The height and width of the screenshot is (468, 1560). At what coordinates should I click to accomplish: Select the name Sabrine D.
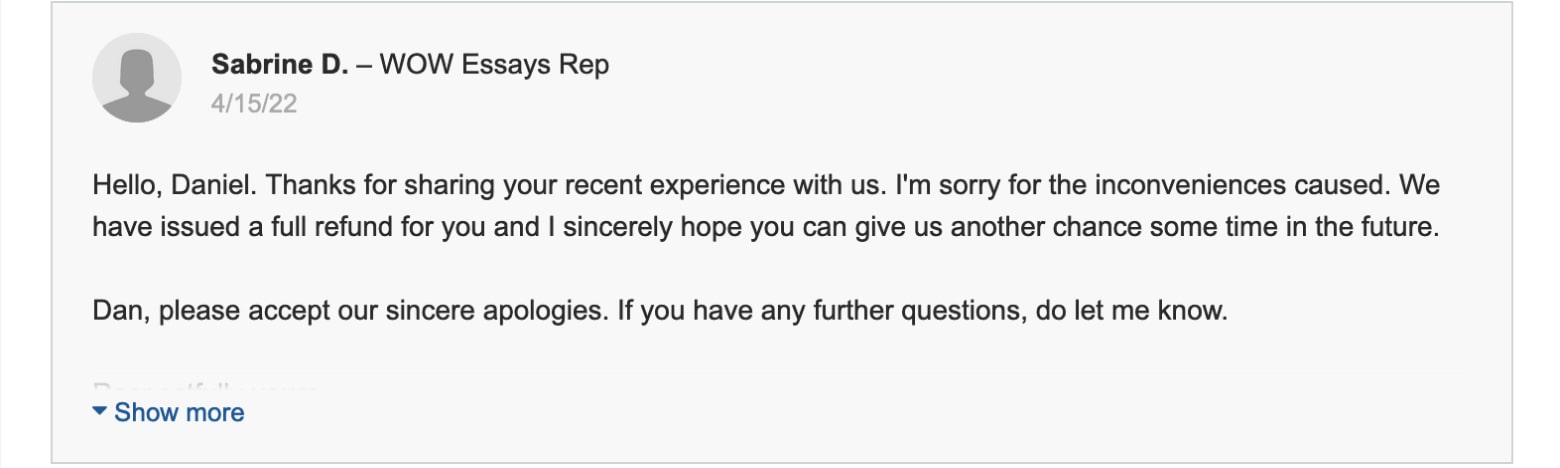[x=281, y=66]
